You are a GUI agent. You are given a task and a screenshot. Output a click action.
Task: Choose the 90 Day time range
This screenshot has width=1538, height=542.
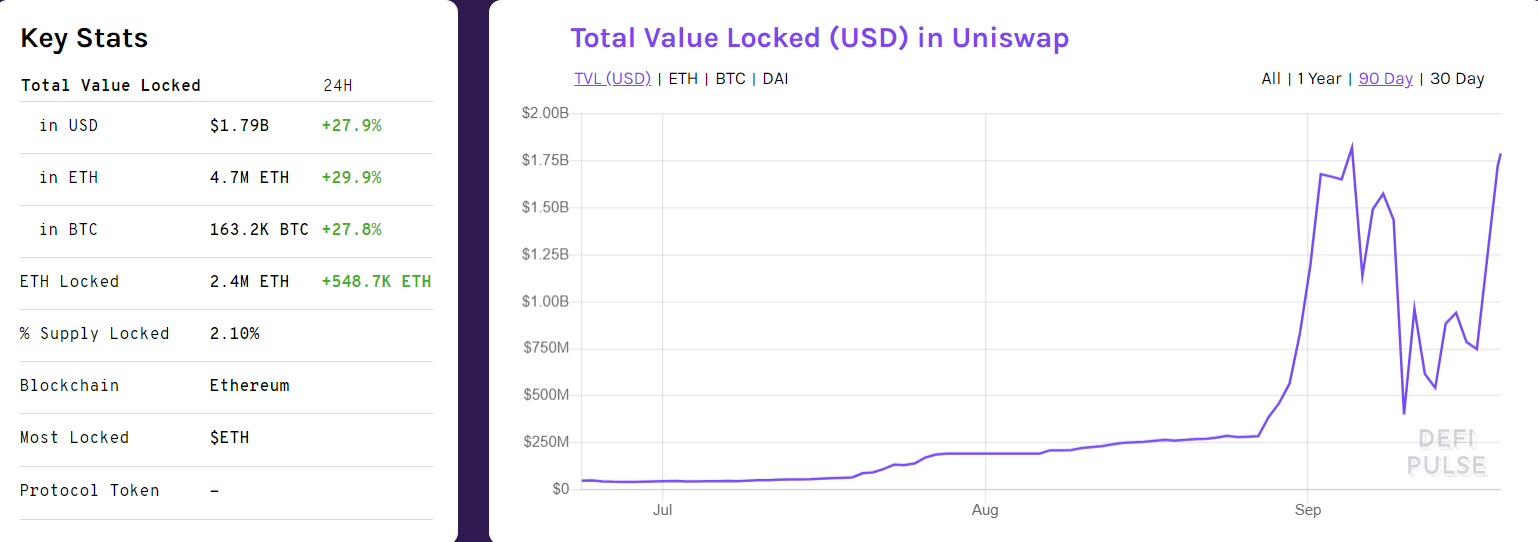tap(1385, 78)
